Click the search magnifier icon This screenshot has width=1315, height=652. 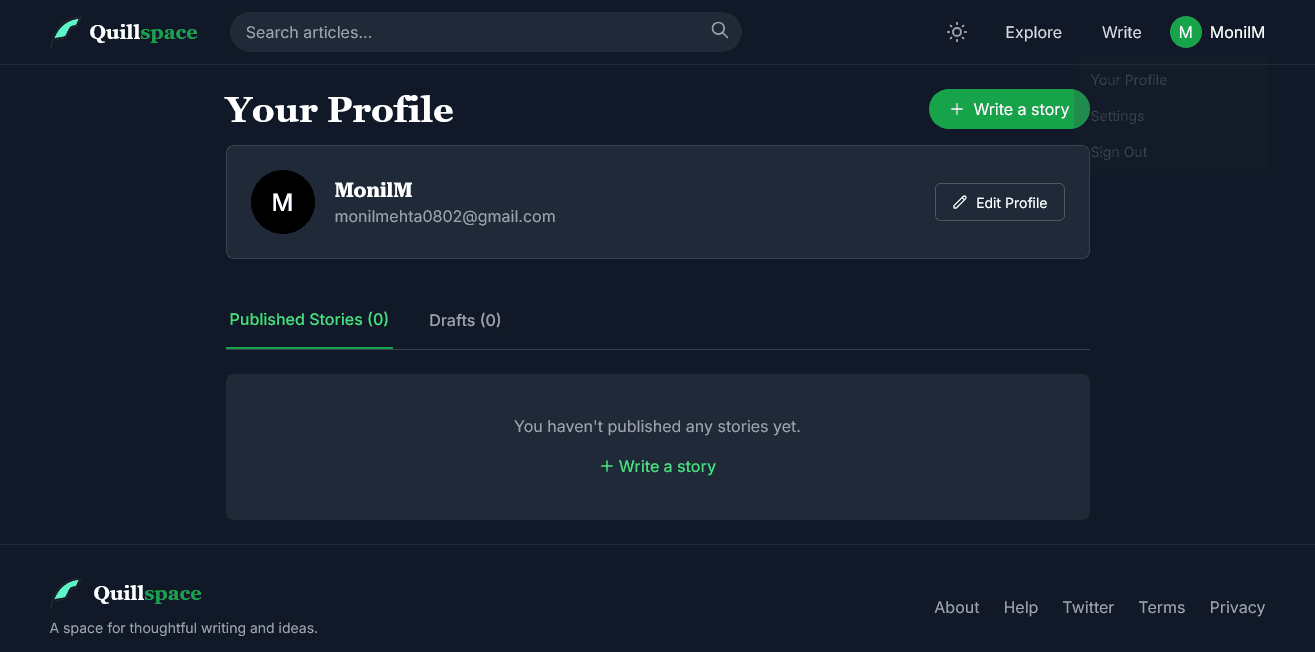720,30
